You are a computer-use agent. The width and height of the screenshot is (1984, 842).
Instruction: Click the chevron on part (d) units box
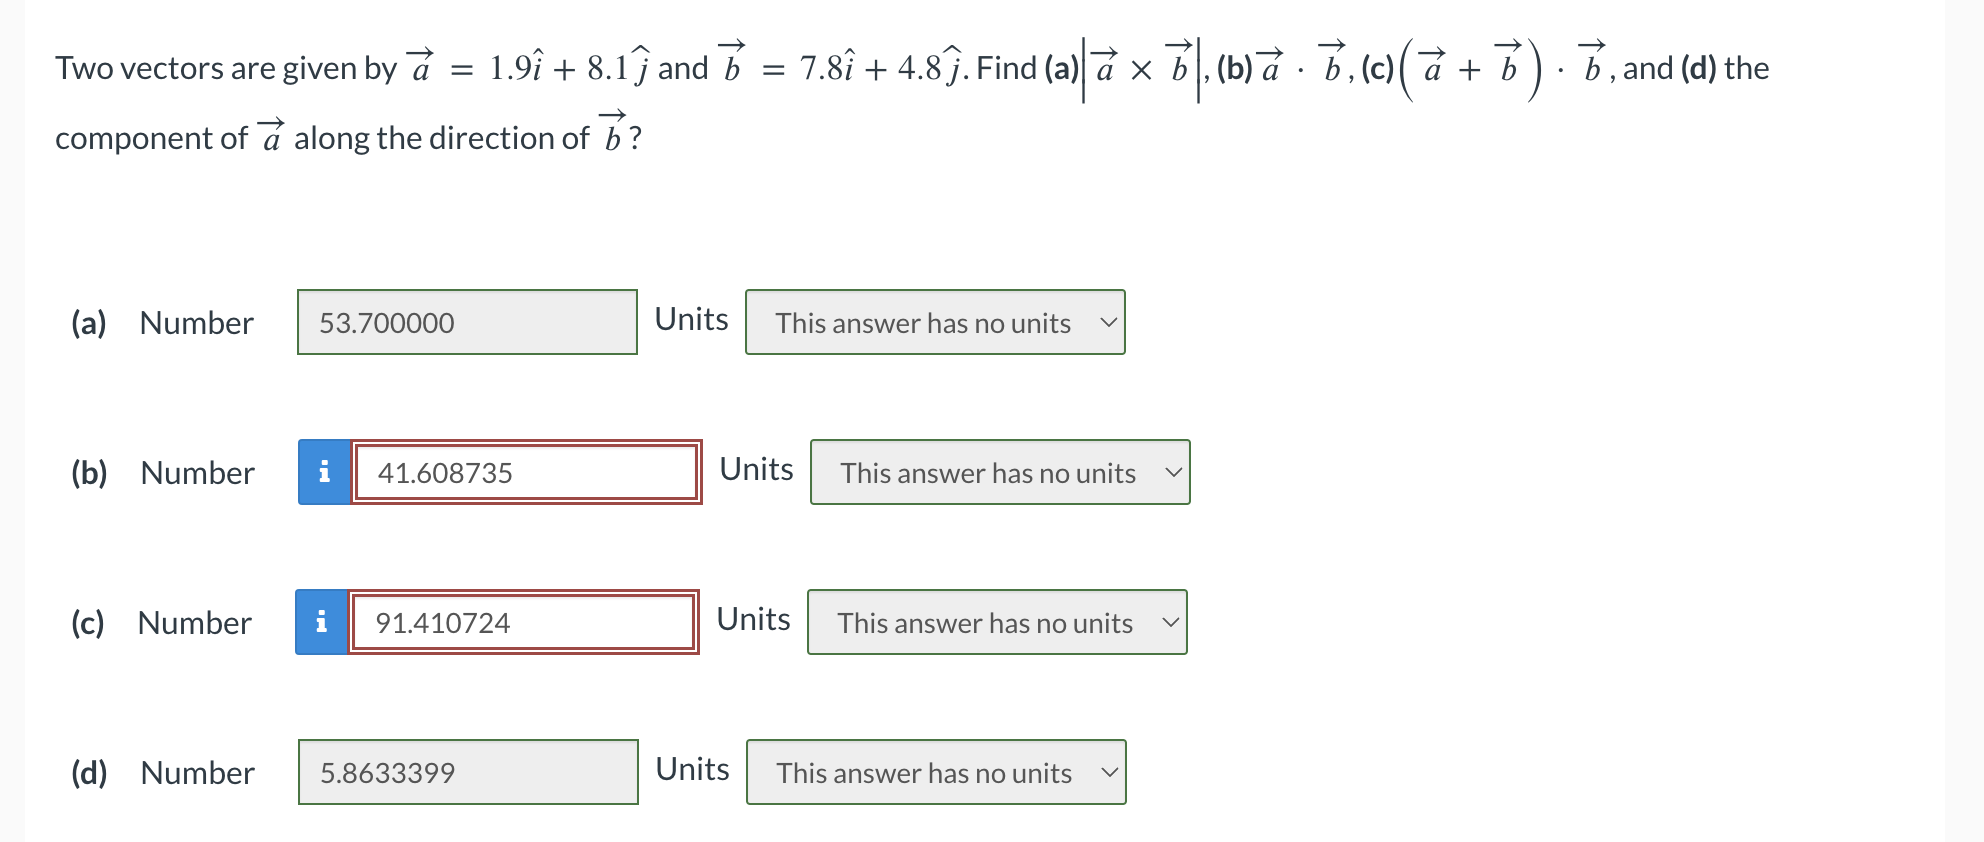point(1109,771)
